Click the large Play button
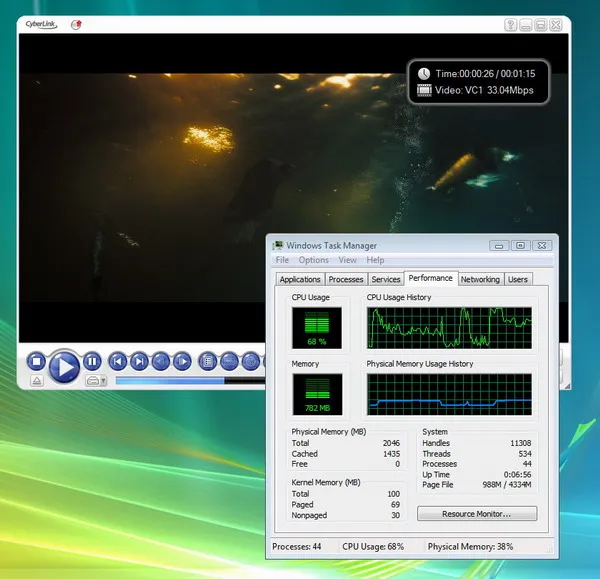The height and width of the screenshot is (579, 600). pos(64,367)
